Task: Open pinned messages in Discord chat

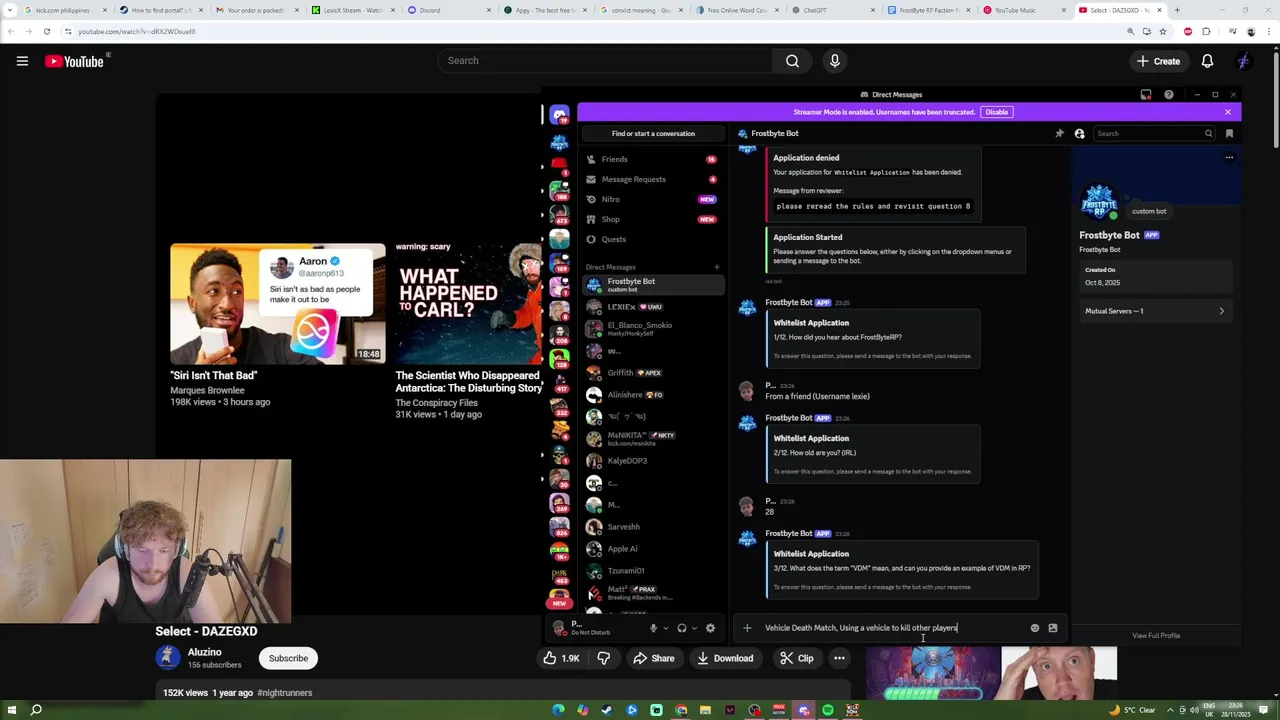Action: tap(1059, 133)
